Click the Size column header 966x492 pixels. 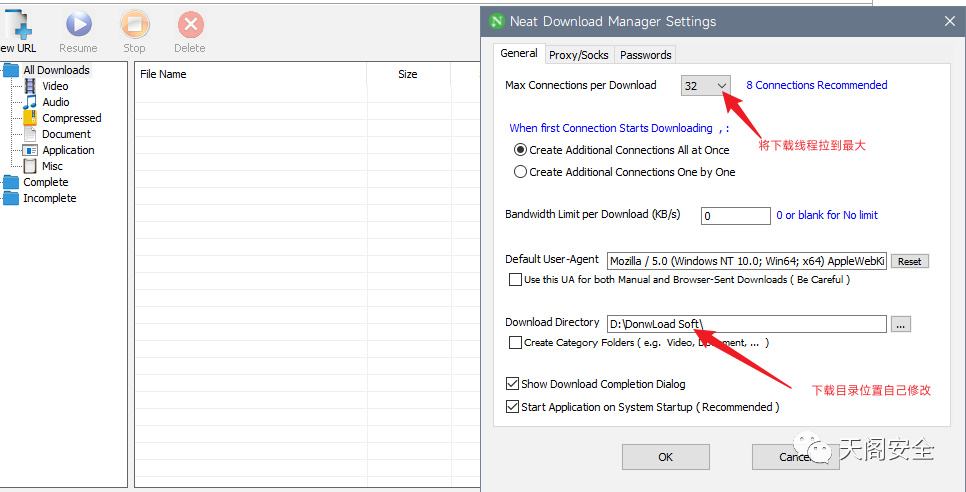(407, 74)
